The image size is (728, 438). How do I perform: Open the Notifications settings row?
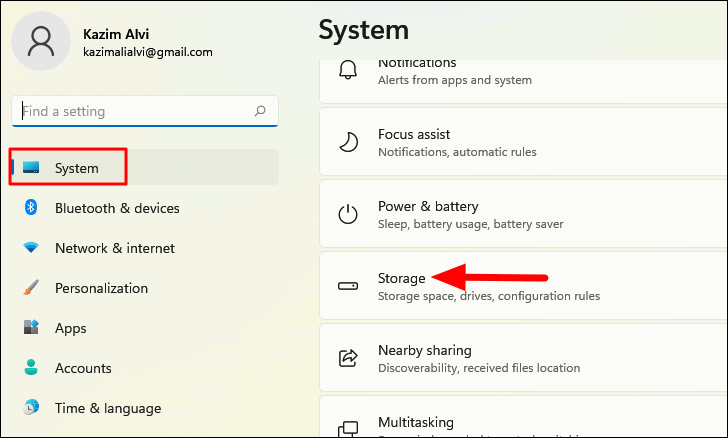coord(523,81)
